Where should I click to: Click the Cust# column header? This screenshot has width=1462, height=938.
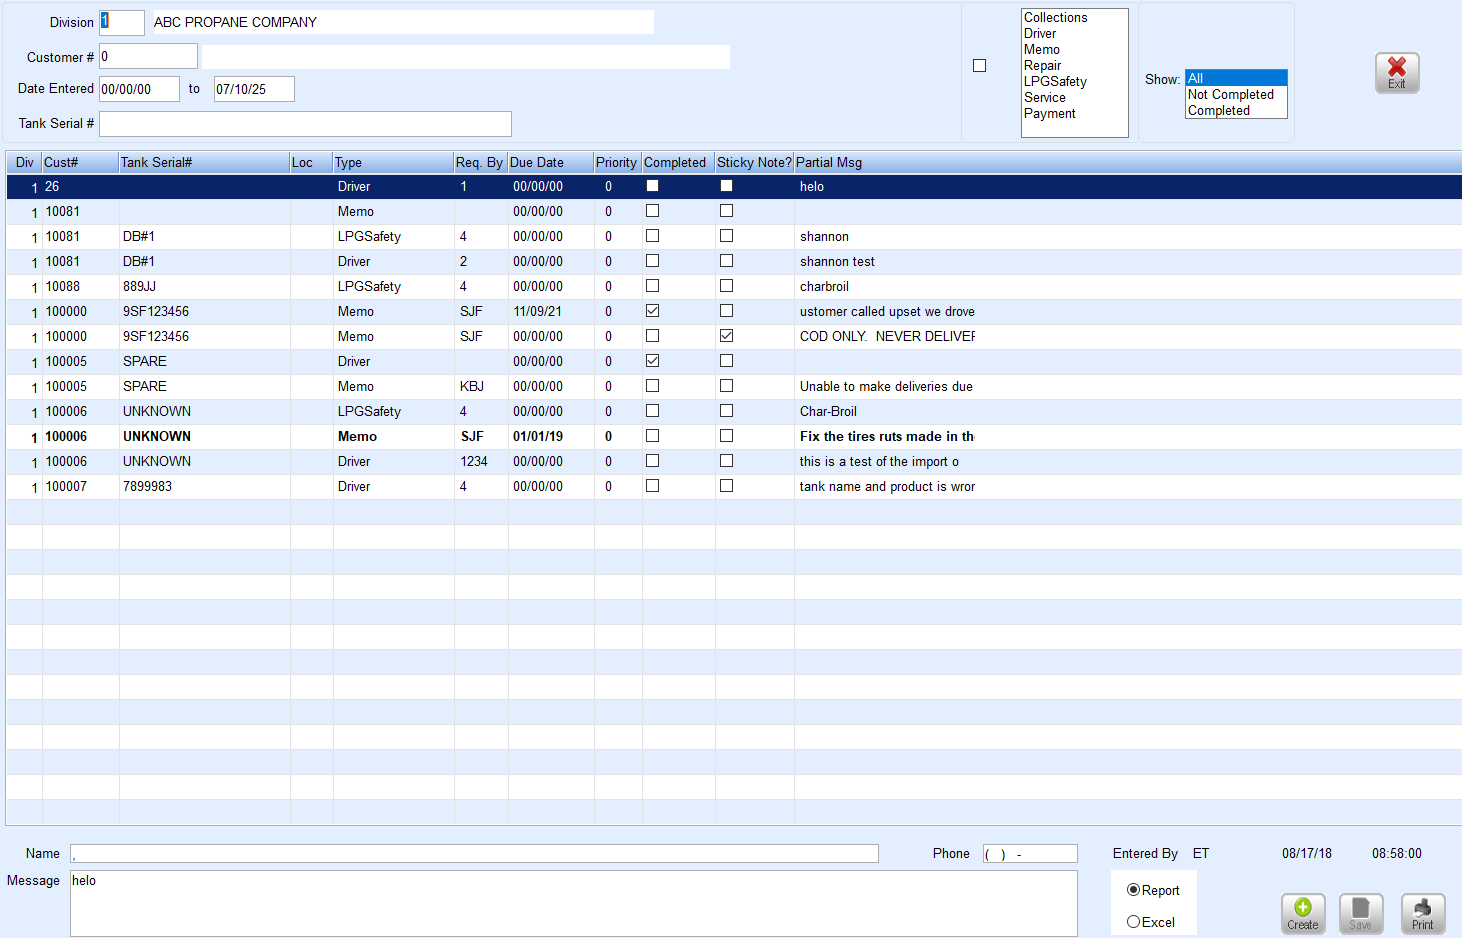[x=80, y=162]
